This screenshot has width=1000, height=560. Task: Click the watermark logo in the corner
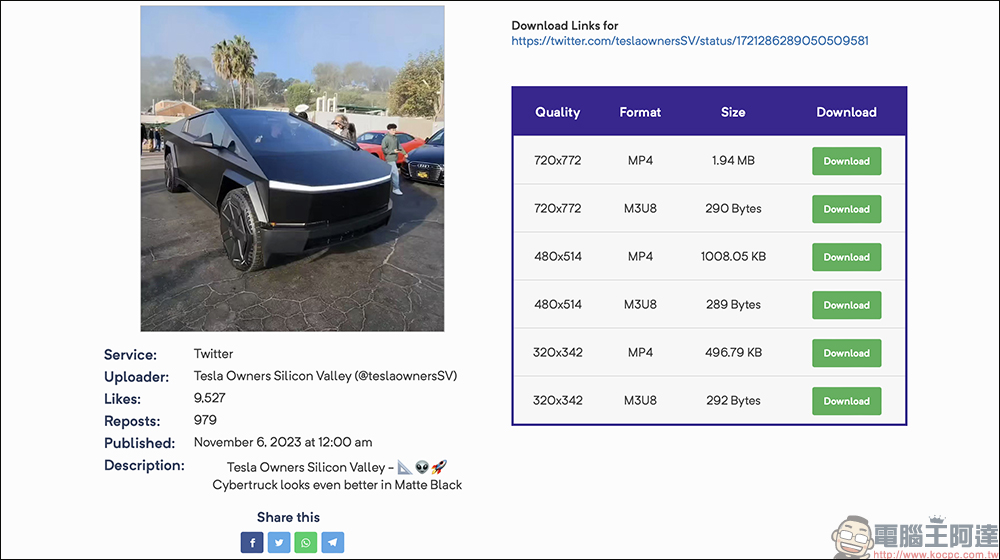pos(915,537)
